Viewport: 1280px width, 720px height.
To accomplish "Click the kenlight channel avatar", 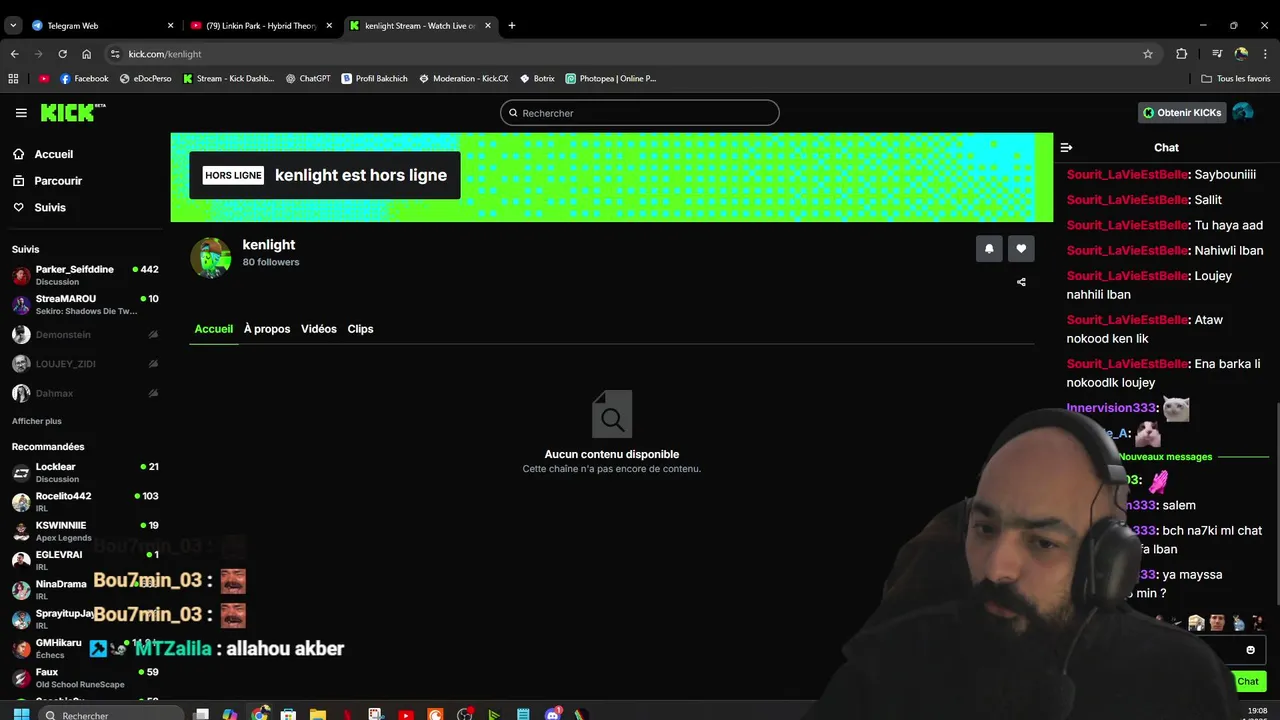I will coord(211,257).
